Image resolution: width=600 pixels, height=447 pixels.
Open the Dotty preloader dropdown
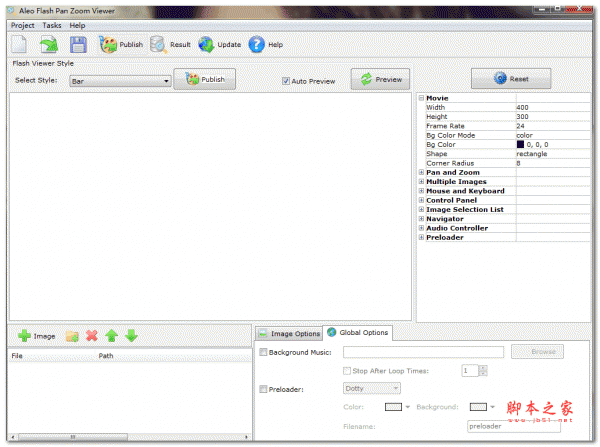pyautogui.click(x=372, y=388)
